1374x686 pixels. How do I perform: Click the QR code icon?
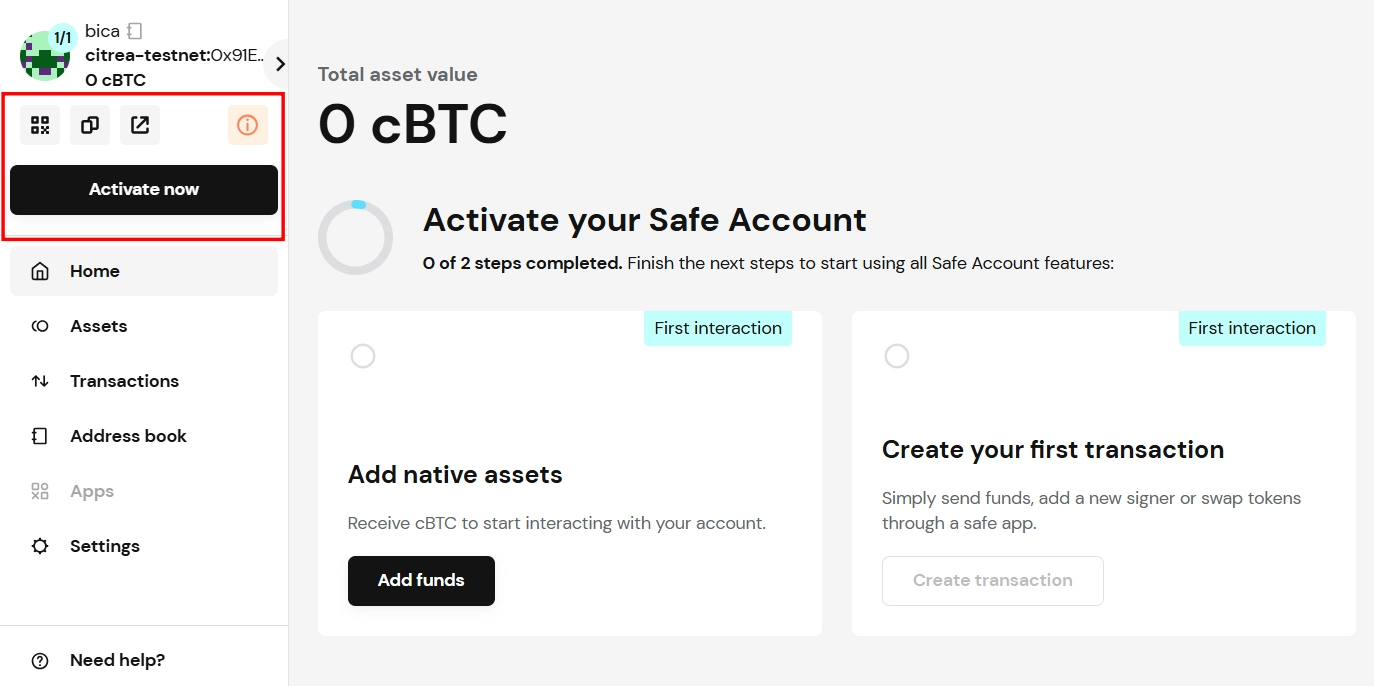(x=40, y=125)
